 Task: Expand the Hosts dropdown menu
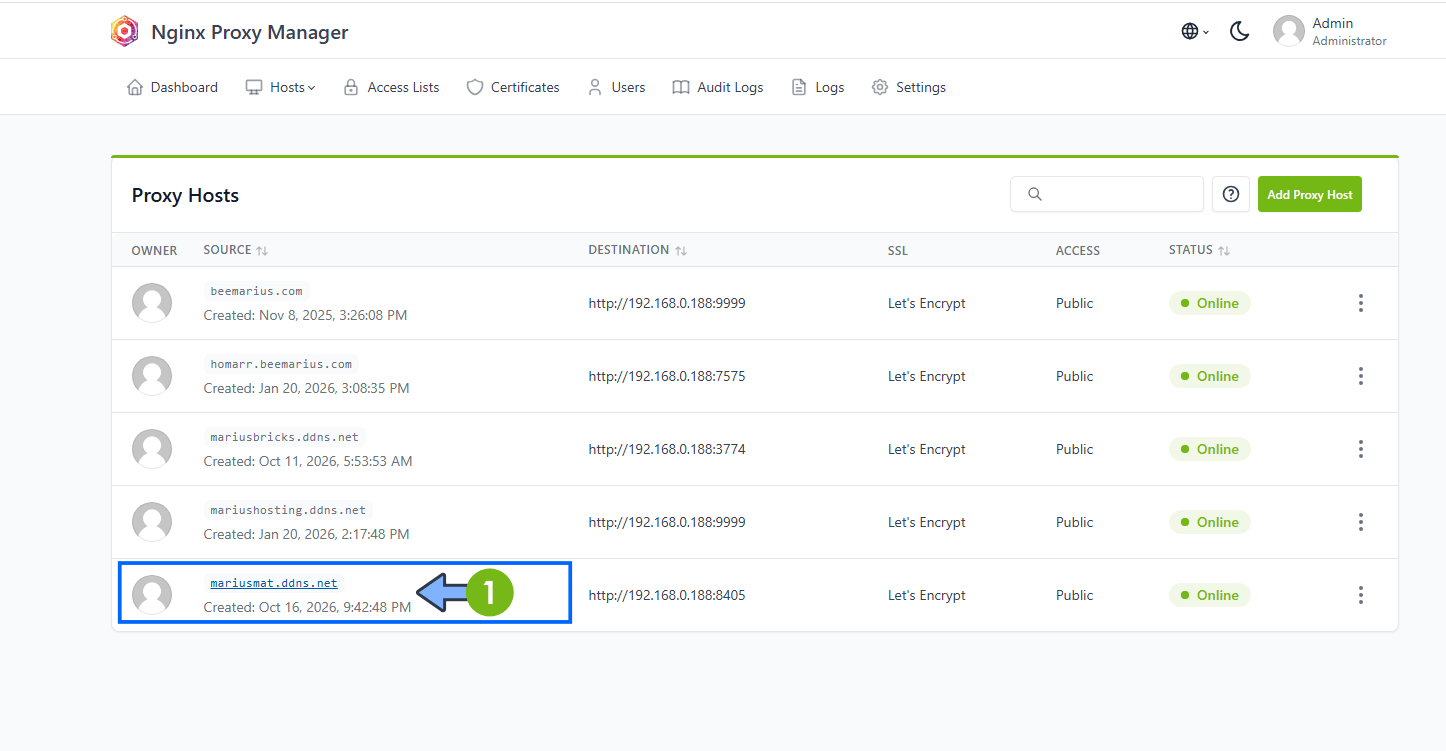pos(281,87)
